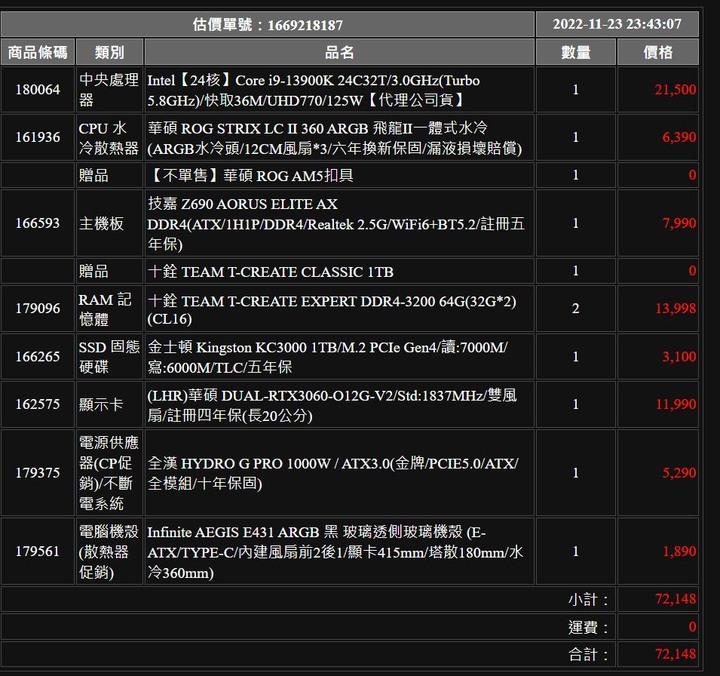Click the timestamp 2022-11-23 23:43:07
Viewport: 720px width, 676px height.
coord(617,24)
